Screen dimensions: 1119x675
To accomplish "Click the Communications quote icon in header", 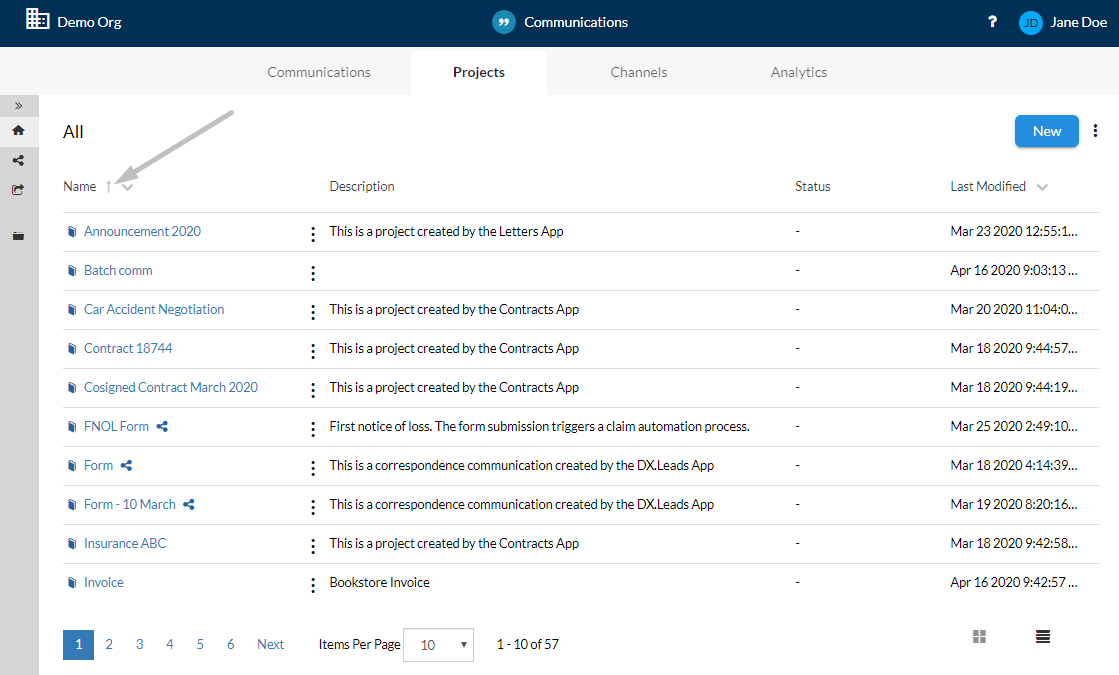I will [504, 22].
